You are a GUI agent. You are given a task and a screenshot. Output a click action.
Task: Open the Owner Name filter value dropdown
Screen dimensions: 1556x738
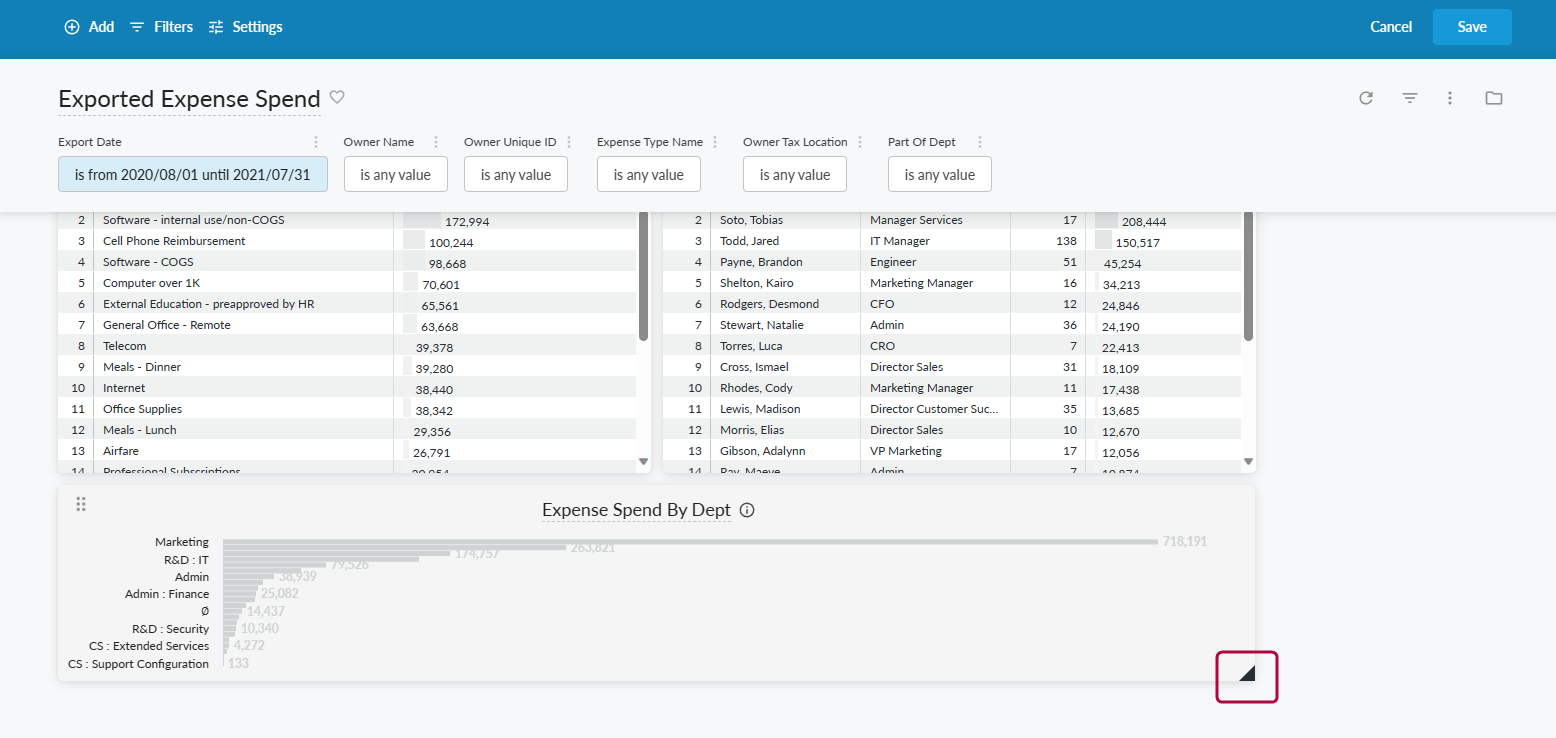(x=395, y=175)
